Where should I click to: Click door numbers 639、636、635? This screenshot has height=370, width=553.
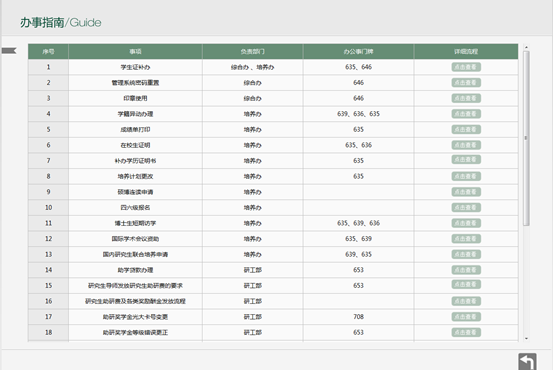(x=358, y=114)
